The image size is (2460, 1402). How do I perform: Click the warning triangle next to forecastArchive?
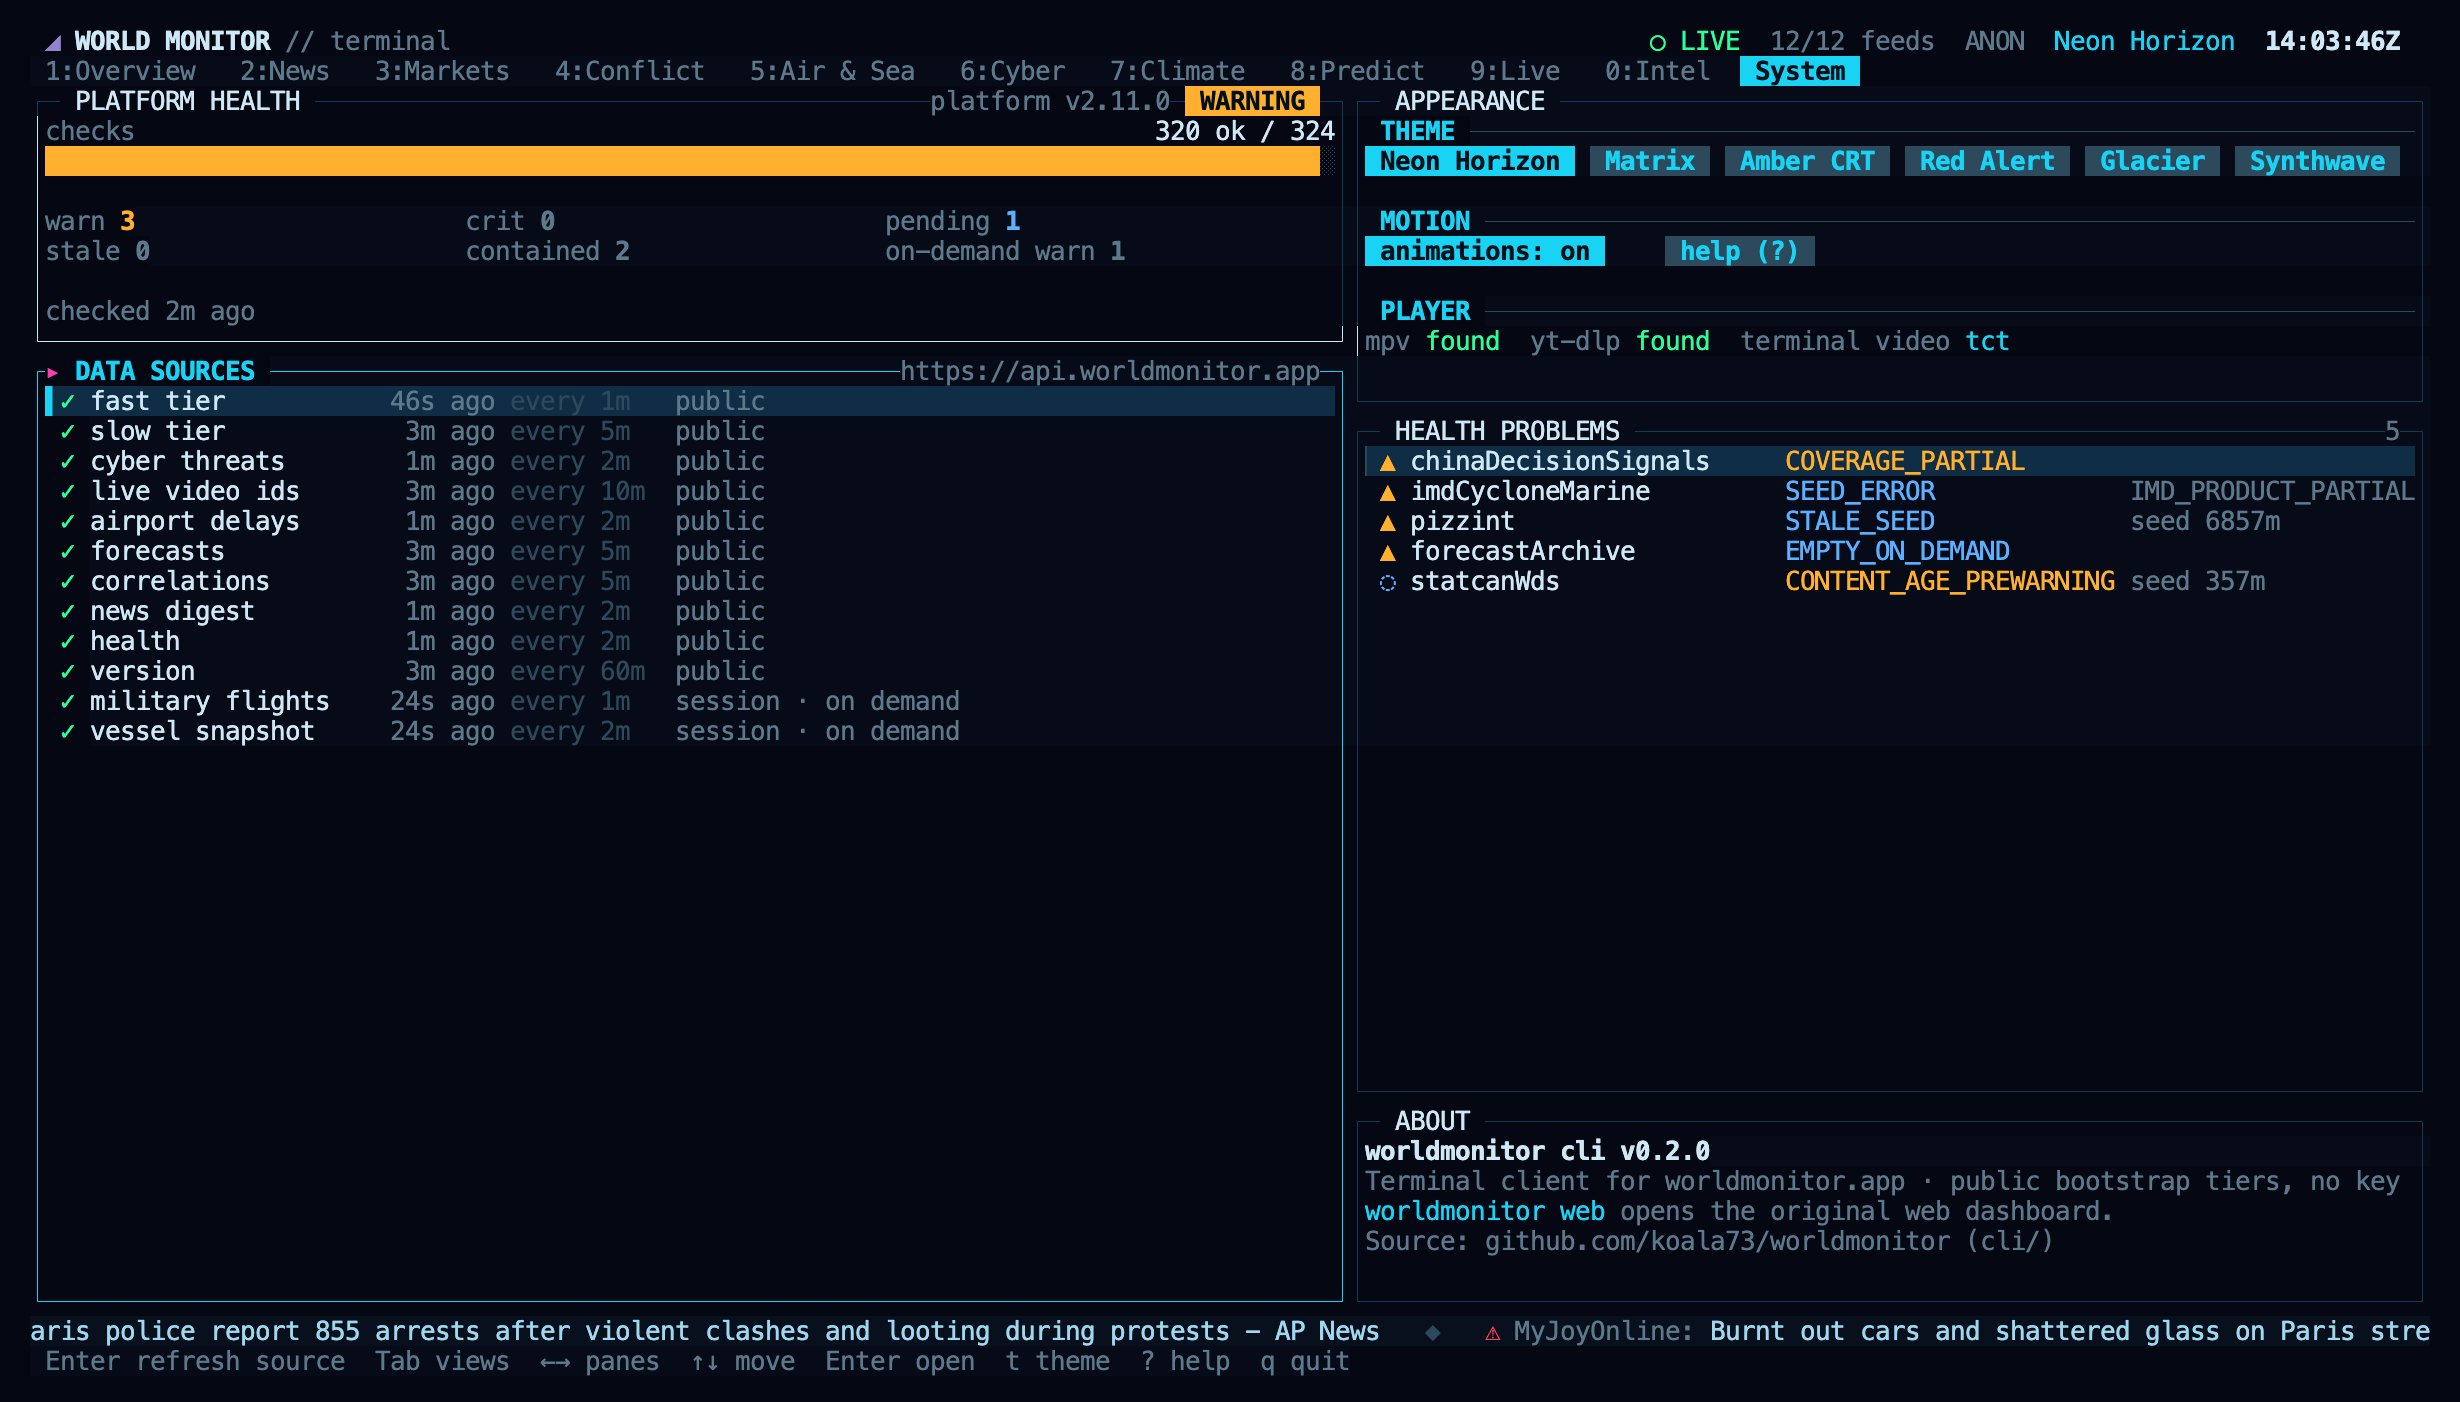pos(1387,552)
